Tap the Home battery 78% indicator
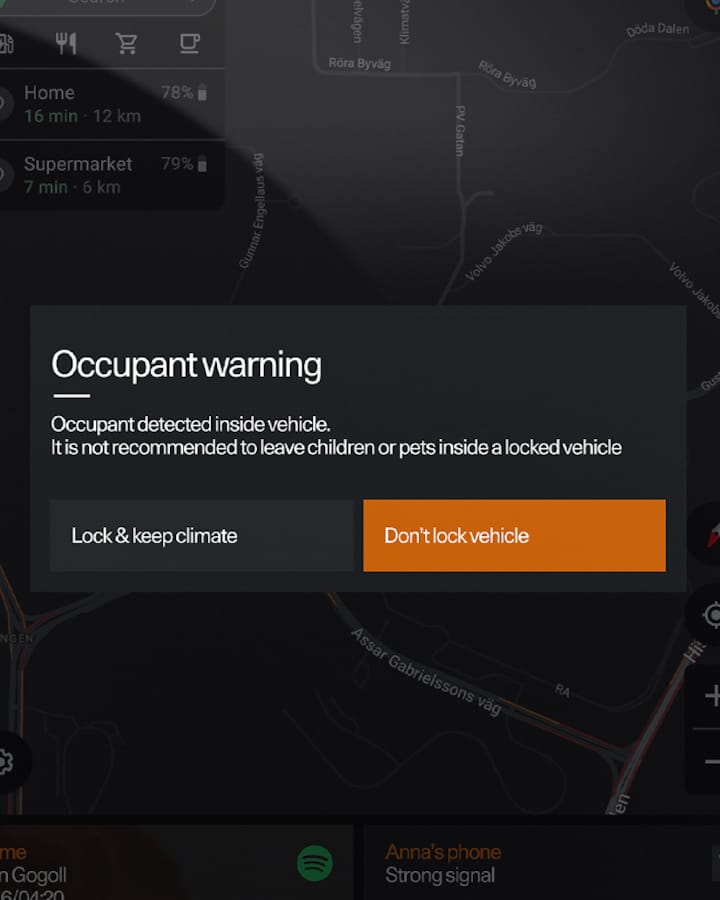The width and height of the screenshot is (720, 900). 184,92
